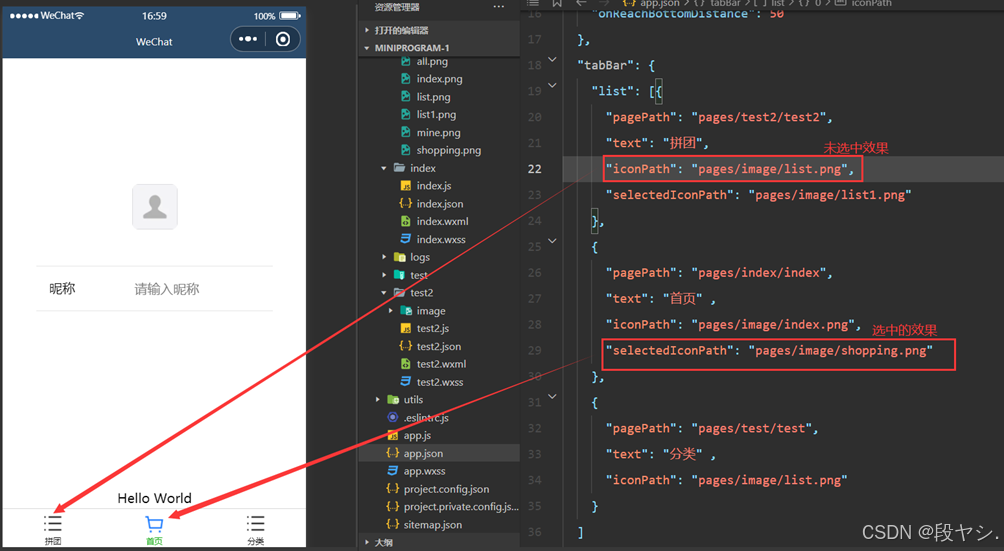
Task: Switch to the 首页 shopping cart tab
Action: click(x=154, y=529)
